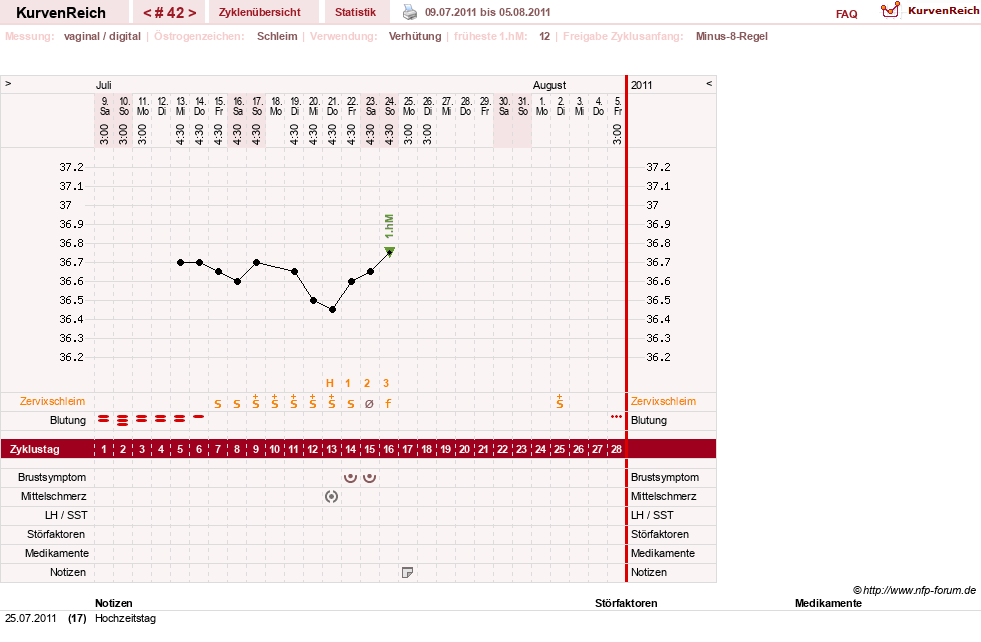Click the note date 25.07.2011

(x=31, y=618)
